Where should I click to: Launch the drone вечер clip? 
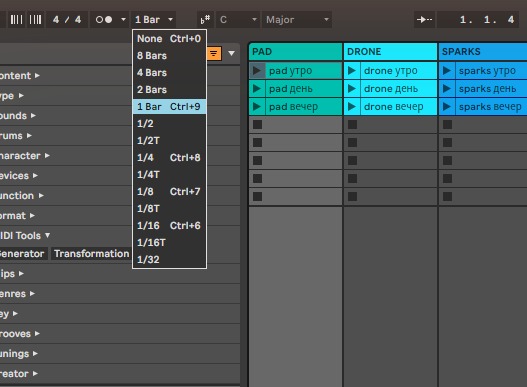[x=352, y=107]
